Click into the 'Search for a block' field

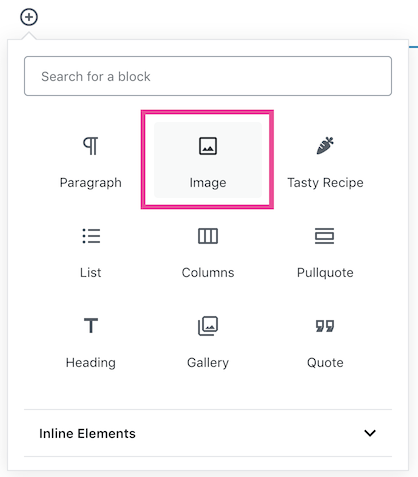pyautogui.click(x=208, y=76)
